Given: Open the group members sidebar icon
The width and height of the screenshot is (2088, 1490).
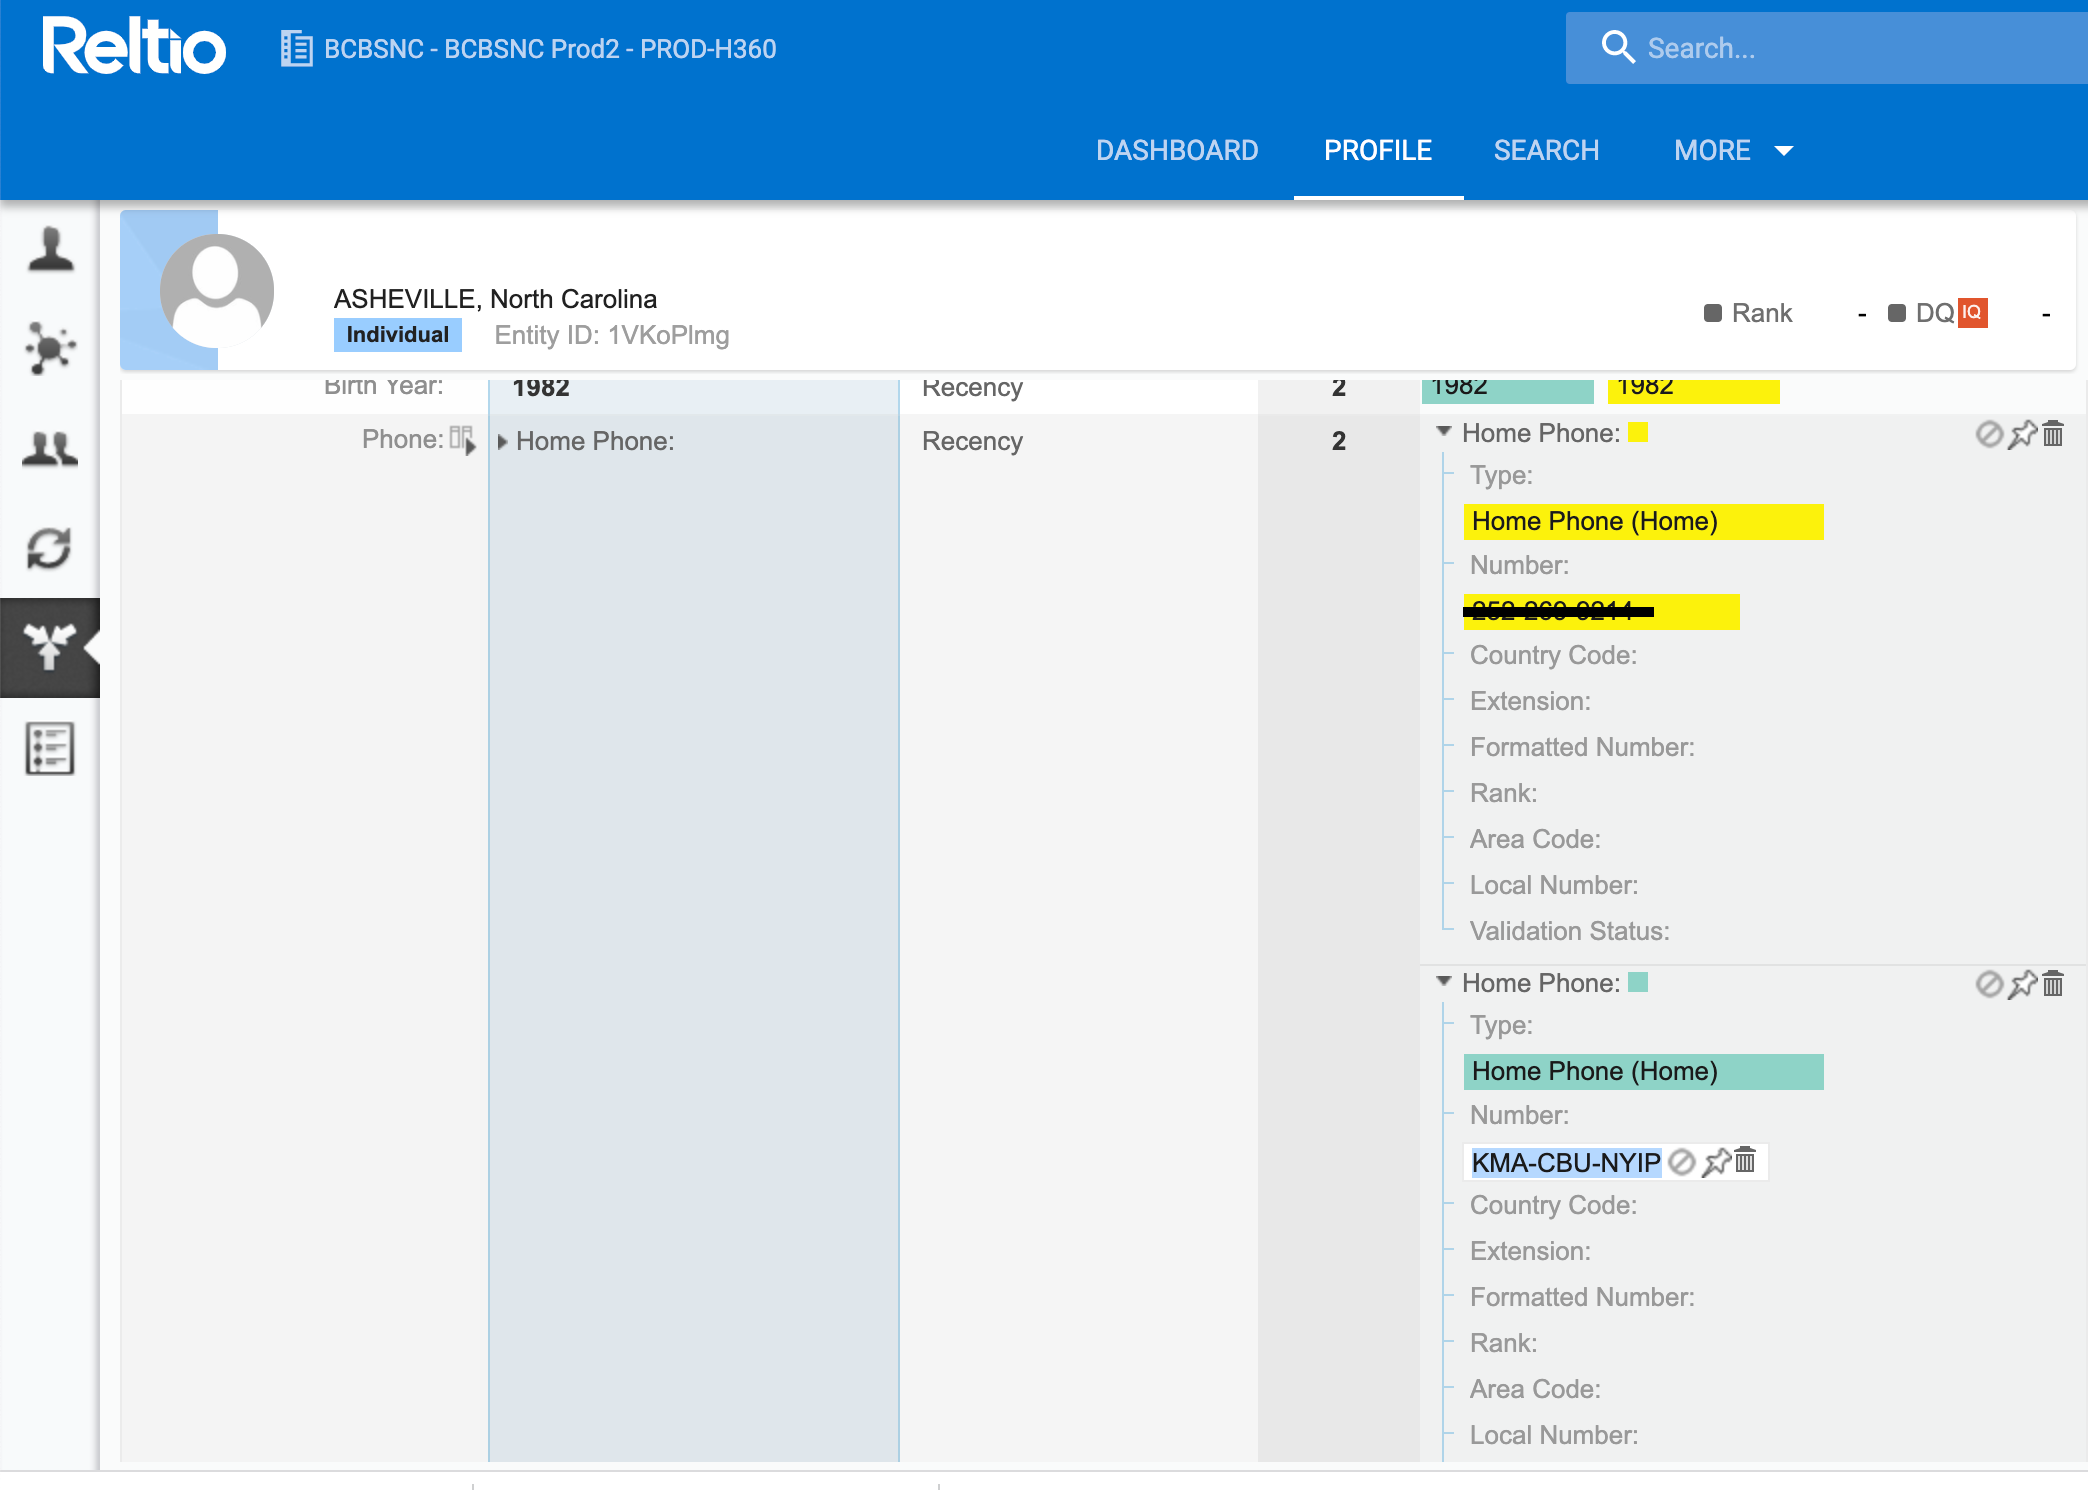Looking at the screenshot, I should (x=50, y=448).
